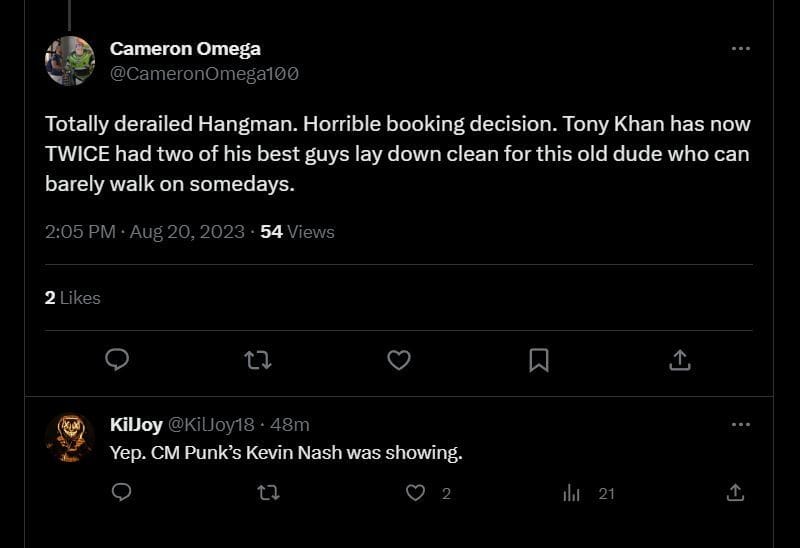
Task: Share KilJoy's reply
Action: click(735, 492)
